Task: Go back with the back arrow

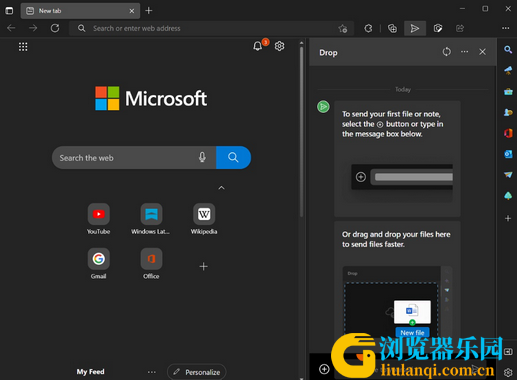Action: (x=11, y=28)
